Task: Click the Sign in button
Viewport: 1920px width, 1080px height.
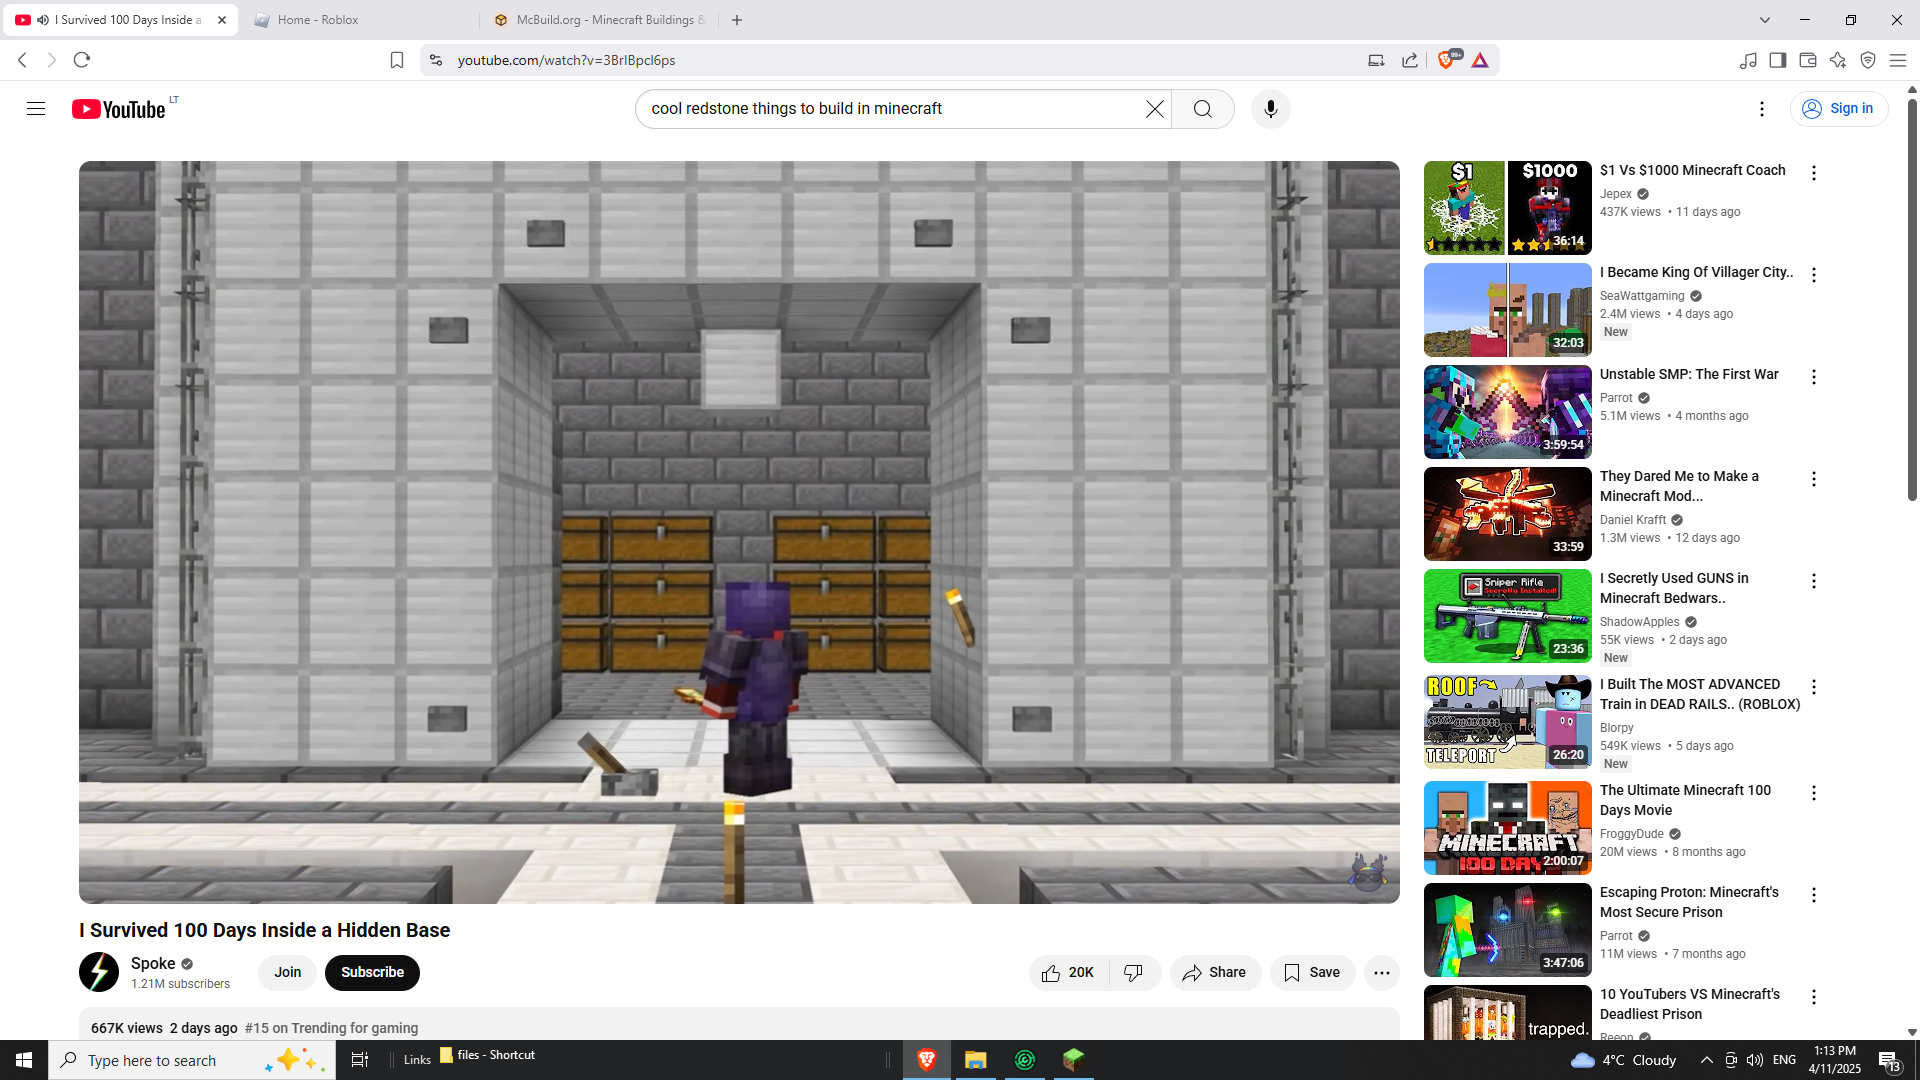Action: coord(1838,109)
